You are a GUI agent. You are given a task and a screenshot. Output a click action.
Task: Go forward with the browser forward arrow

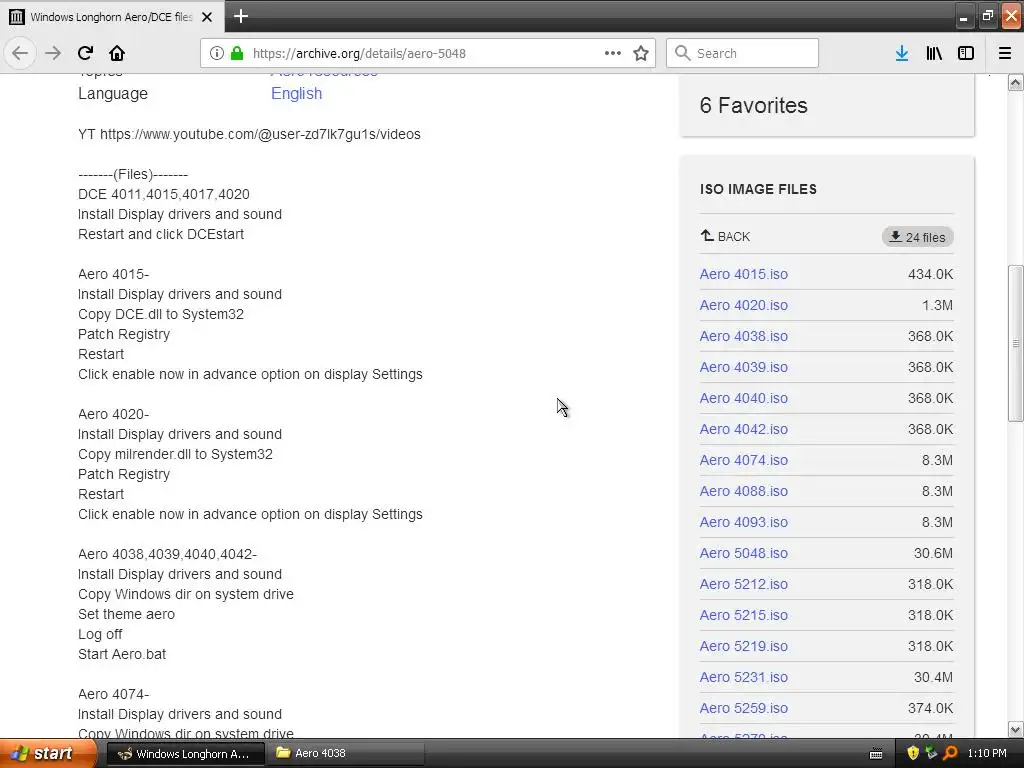pos(53,54)
